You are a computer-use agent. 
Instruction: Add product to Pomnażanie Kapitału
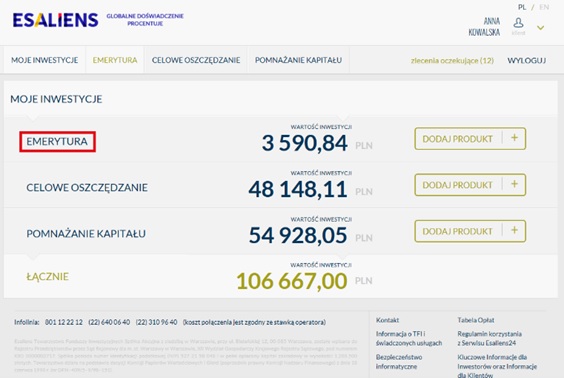tap(470, 231)
